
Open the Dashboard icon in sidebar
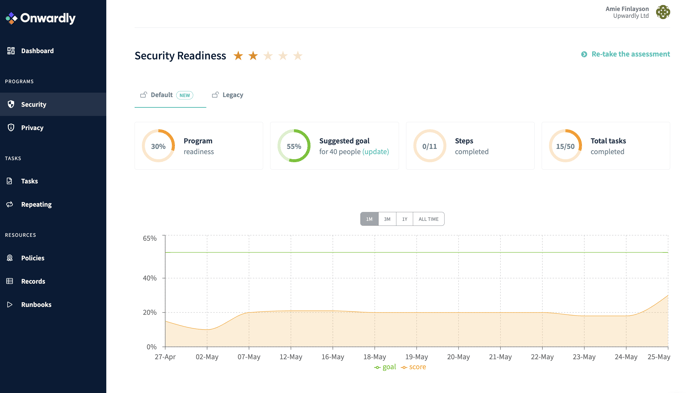[x=11, y=51]
